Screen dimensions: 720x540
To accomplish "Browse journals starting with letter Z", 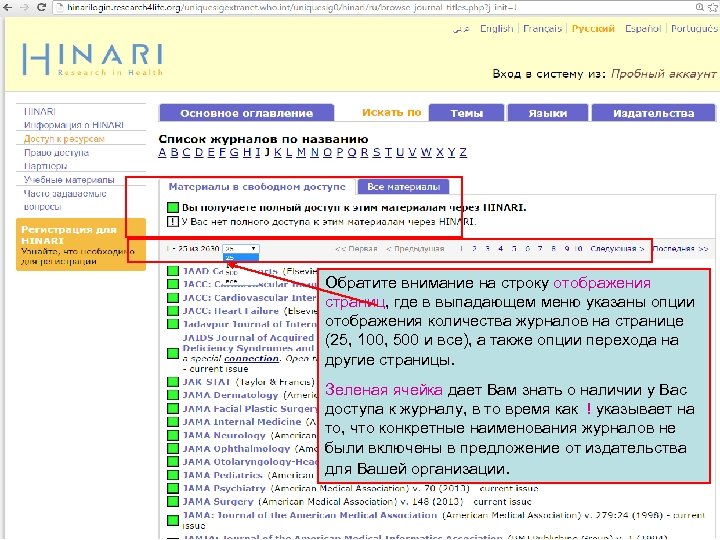I will [463, 152].
